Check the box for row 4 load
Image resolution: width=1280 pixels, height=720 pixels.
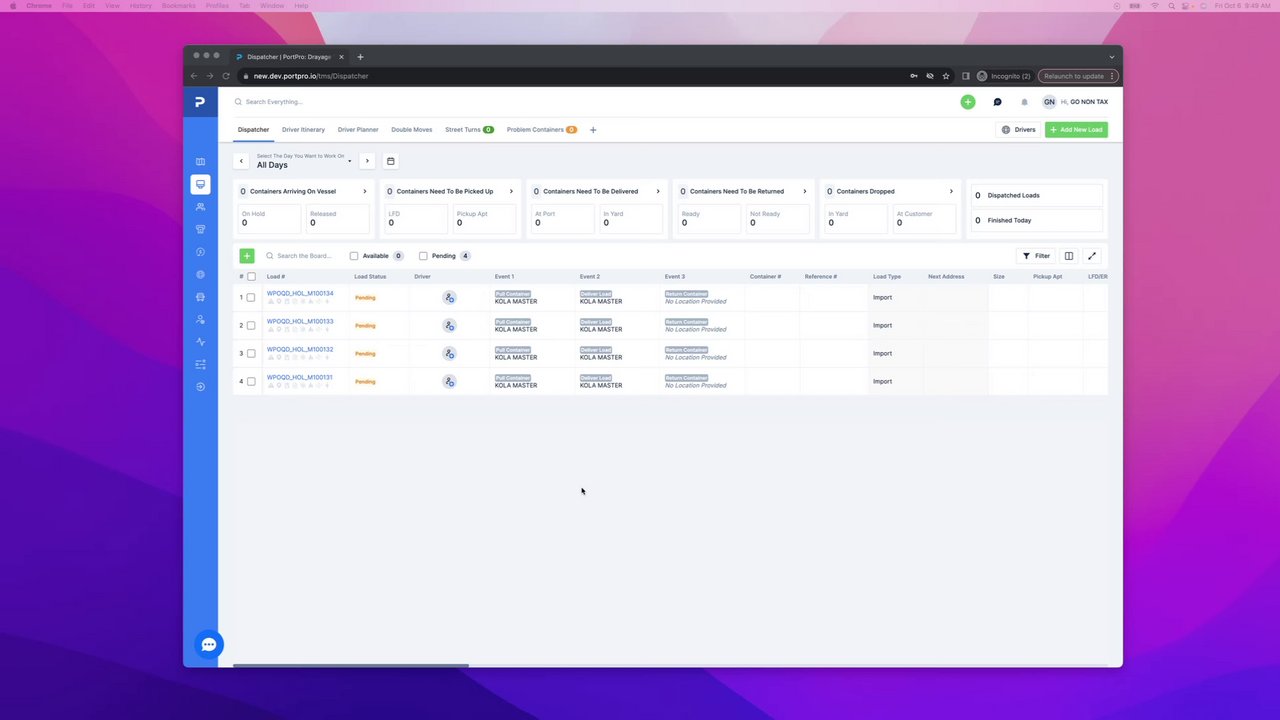[251, 381]
